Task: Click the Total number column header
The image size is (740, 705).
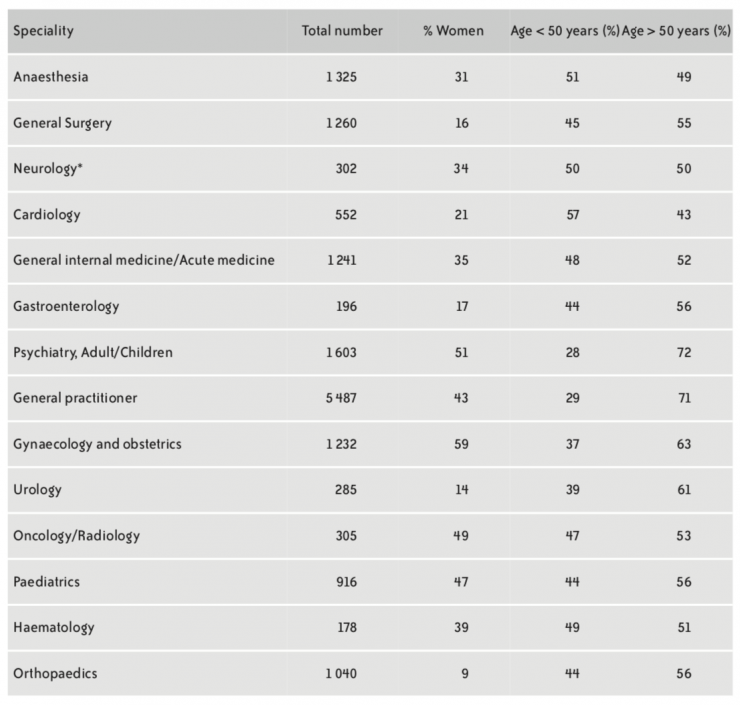Action: tap(342, 31)
